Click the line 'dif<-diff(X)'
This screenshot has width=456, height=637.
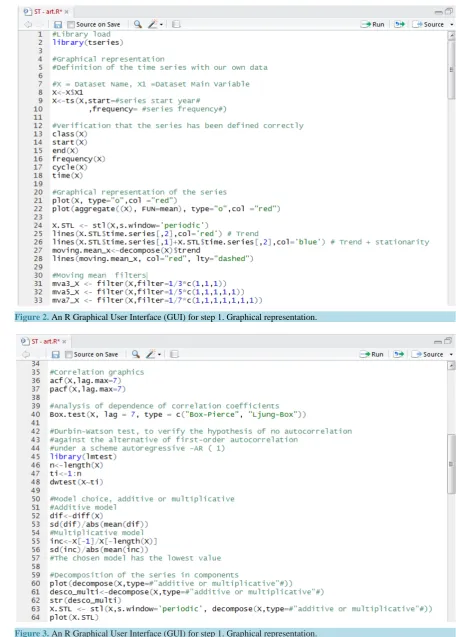[x=76, y=516]
